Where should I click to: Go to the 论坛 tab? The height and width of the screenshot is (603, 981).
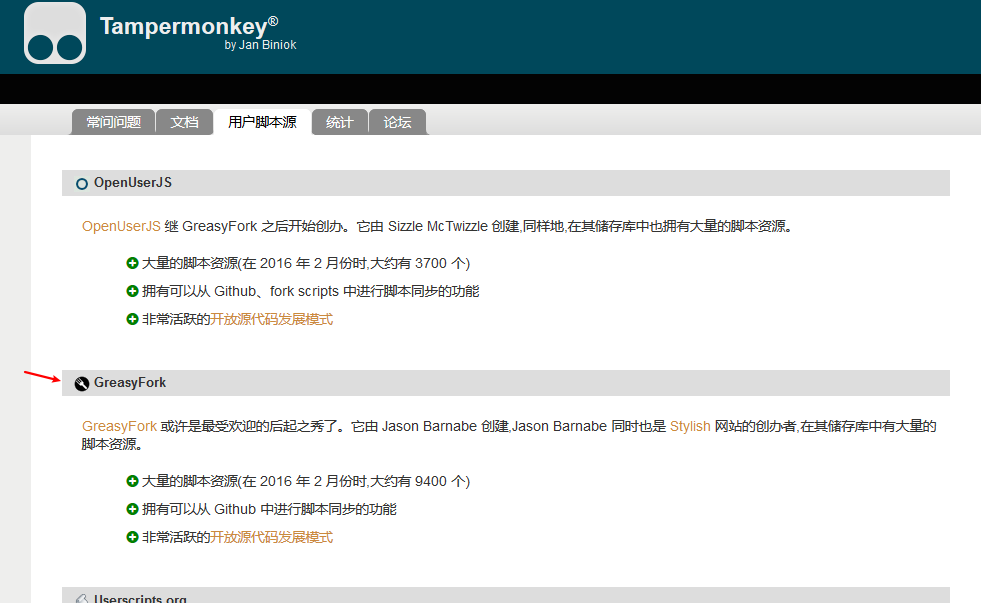pyautogui.click(x=397, y=122)
